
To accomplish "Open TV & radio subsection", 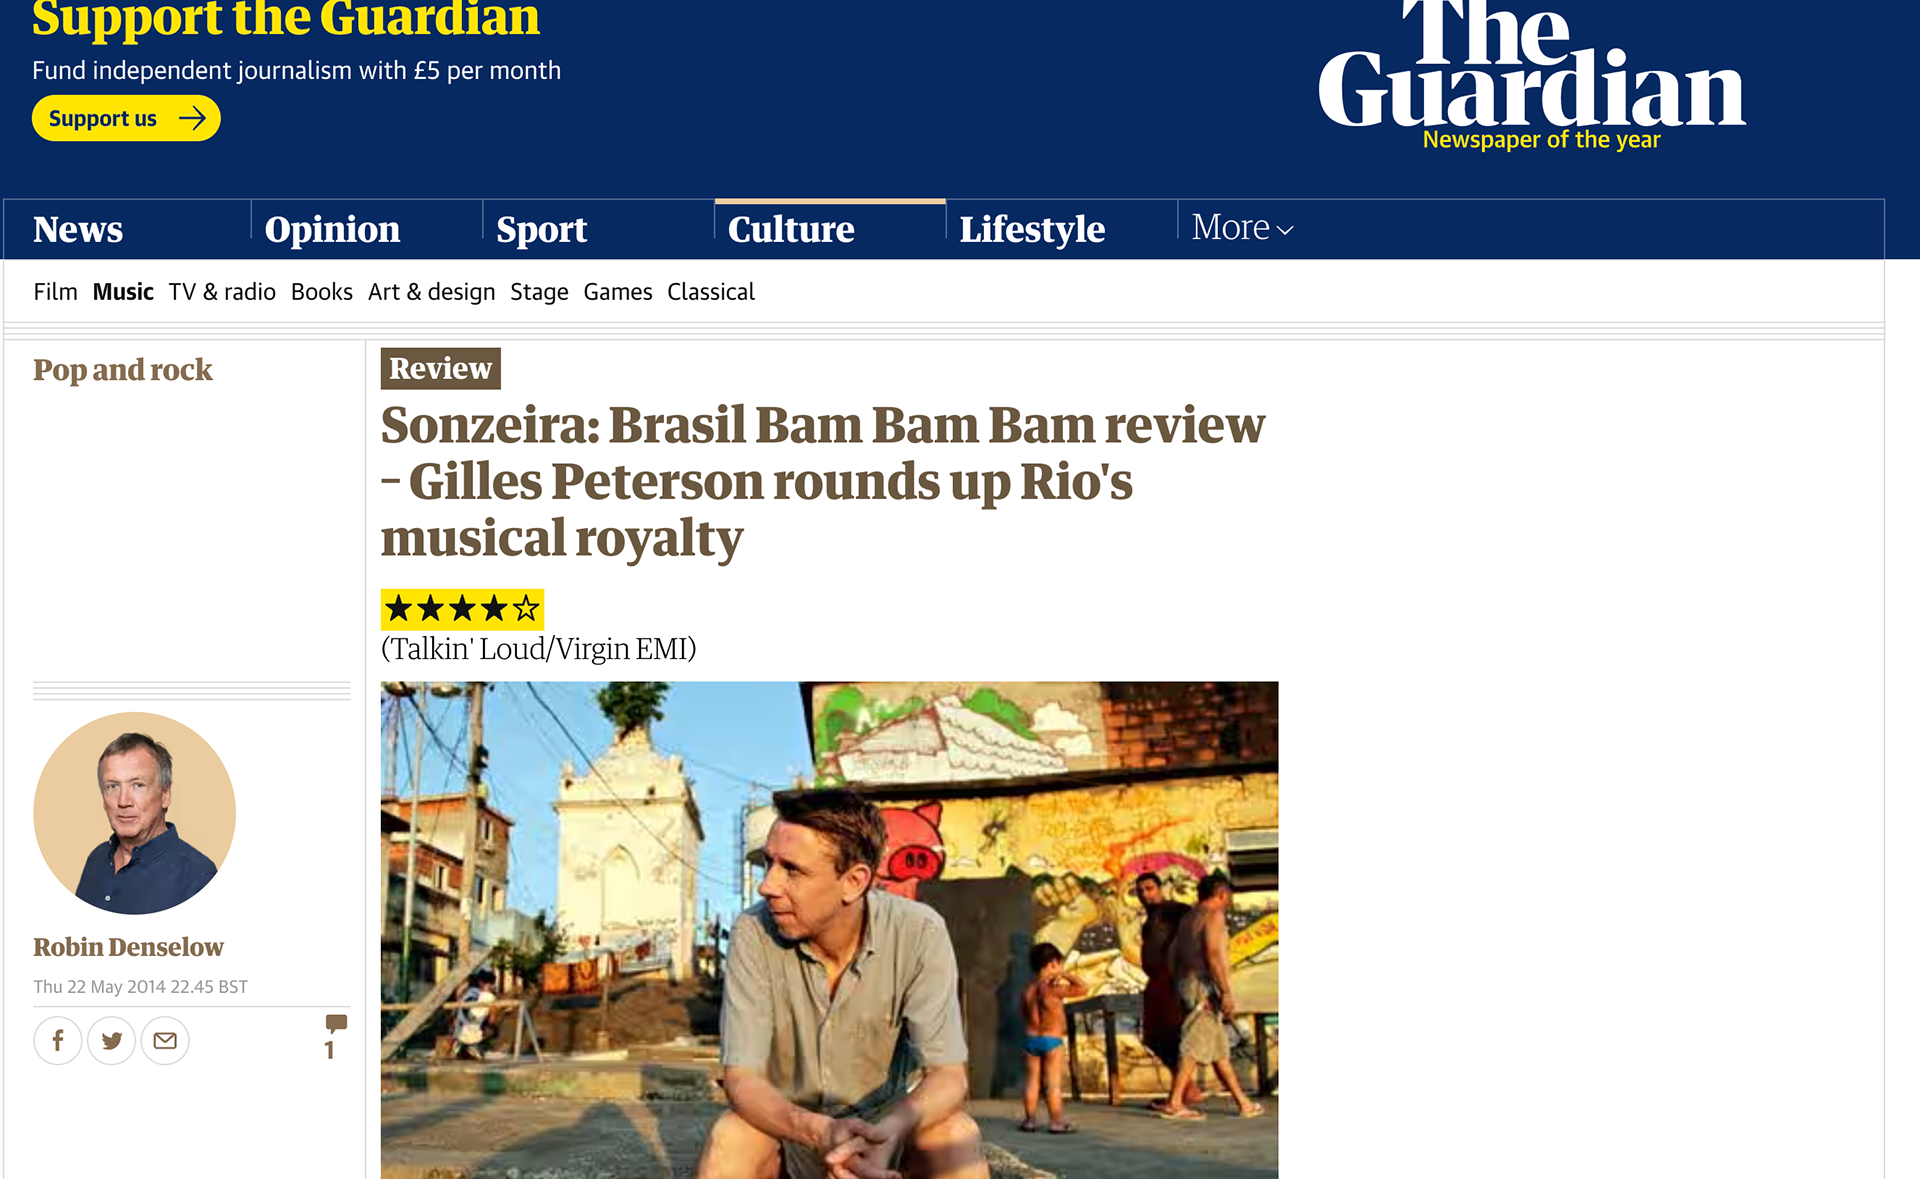I will pos(222,292).
